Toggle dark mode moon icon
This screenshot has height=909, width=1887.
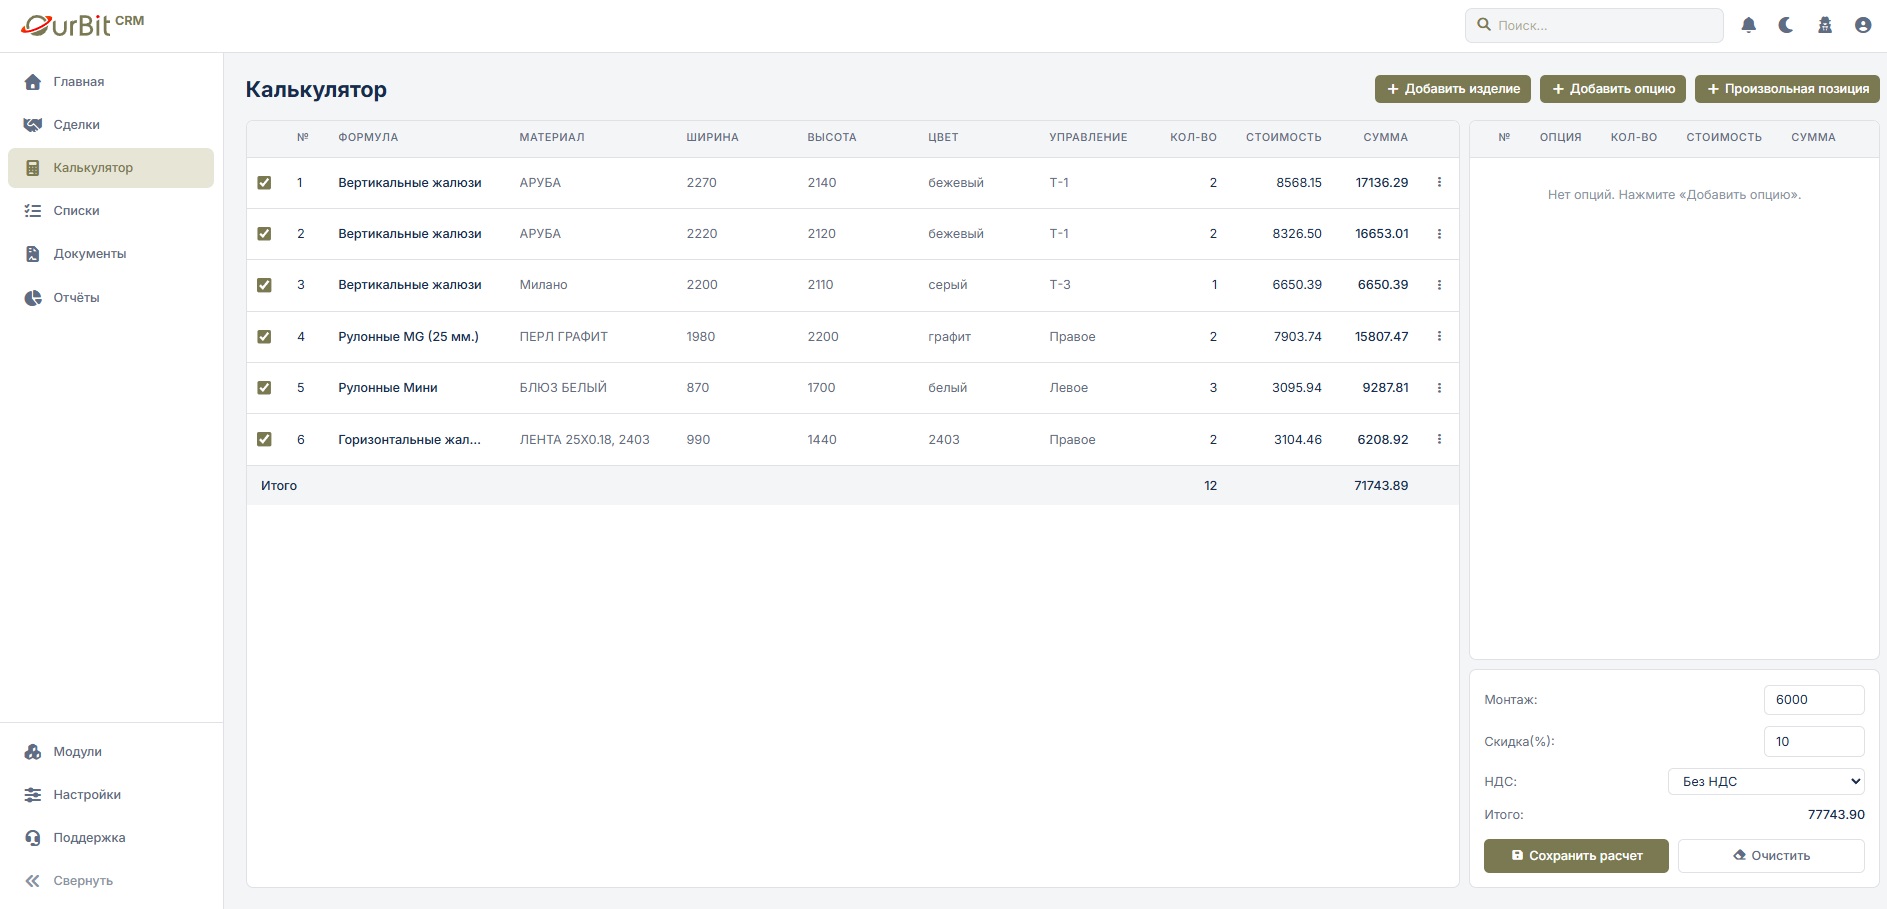(1786, 26)
